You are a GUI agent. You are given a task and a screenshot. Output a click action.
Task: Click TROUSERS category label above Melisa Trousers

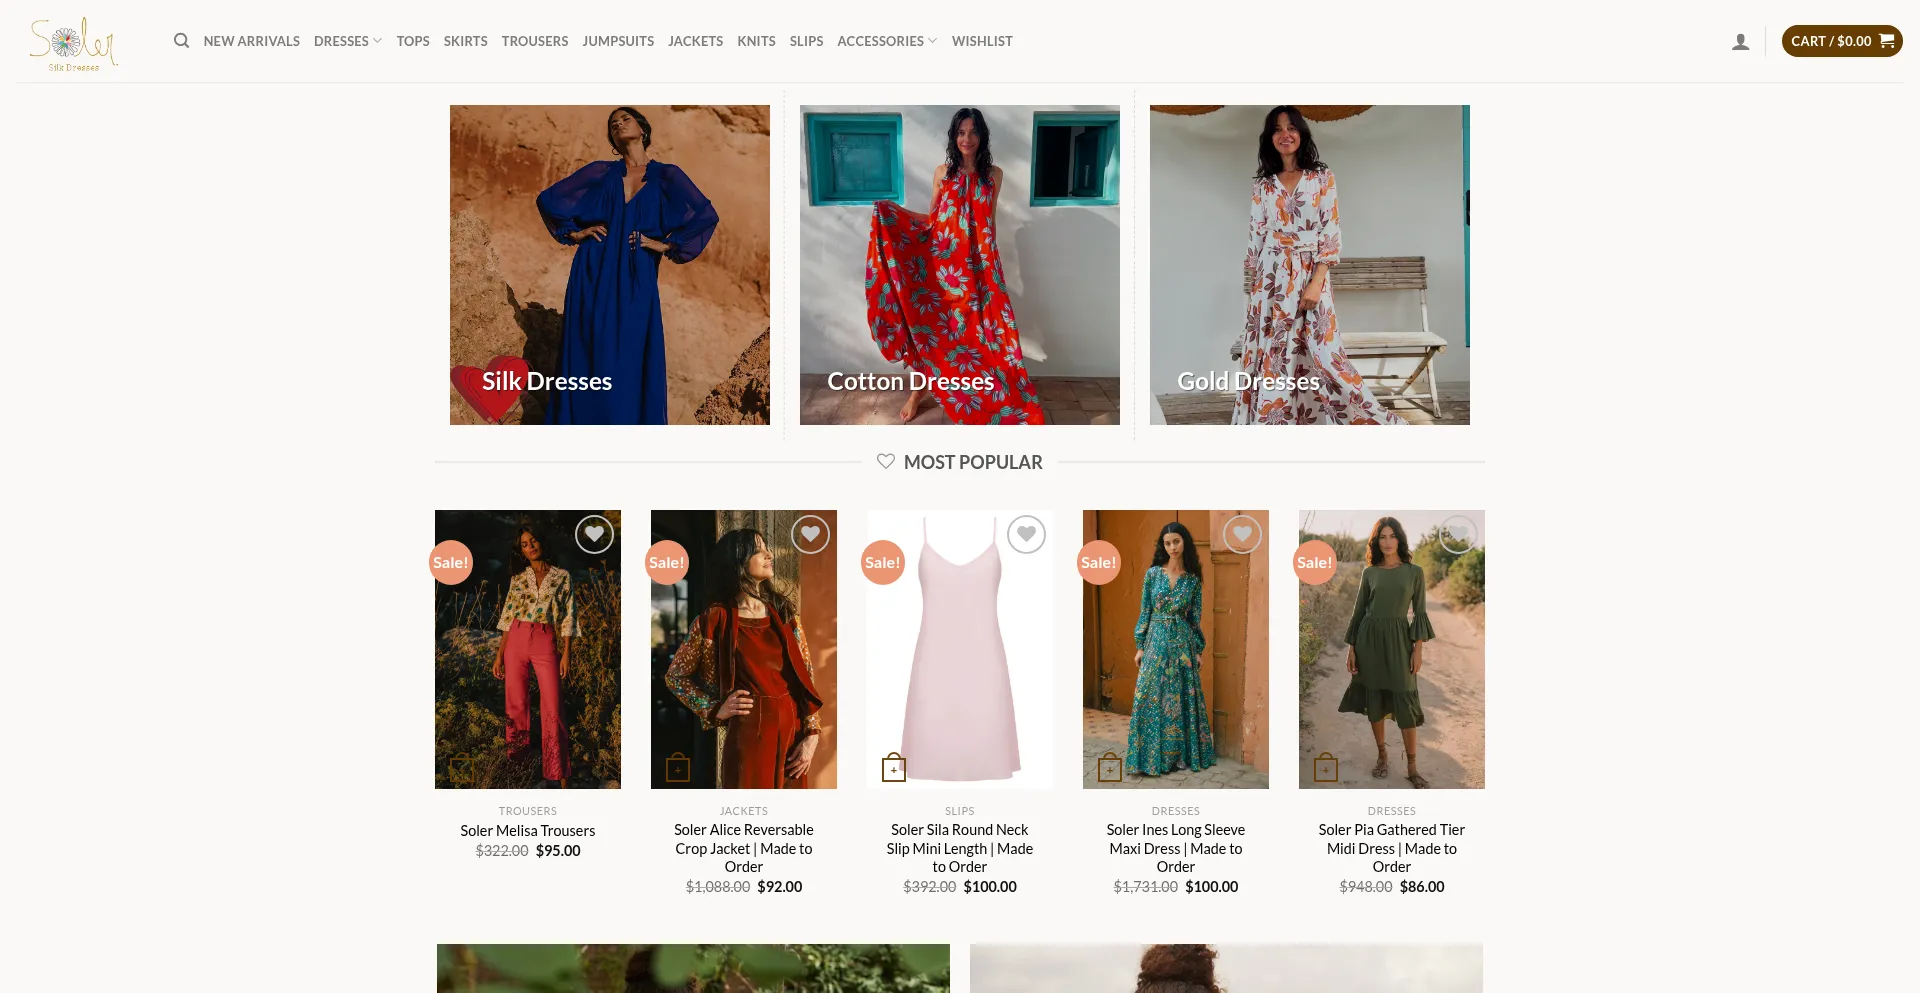pyautogui.click(x=528, y=811)
